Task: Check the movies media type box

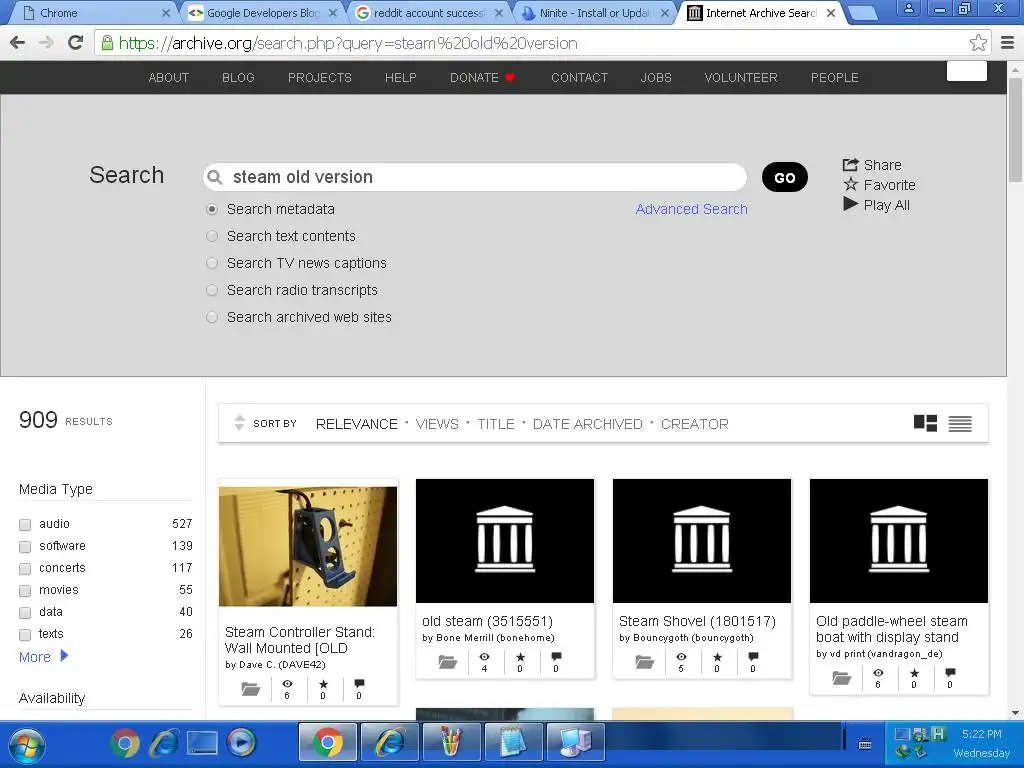Action: coord(25,591)
